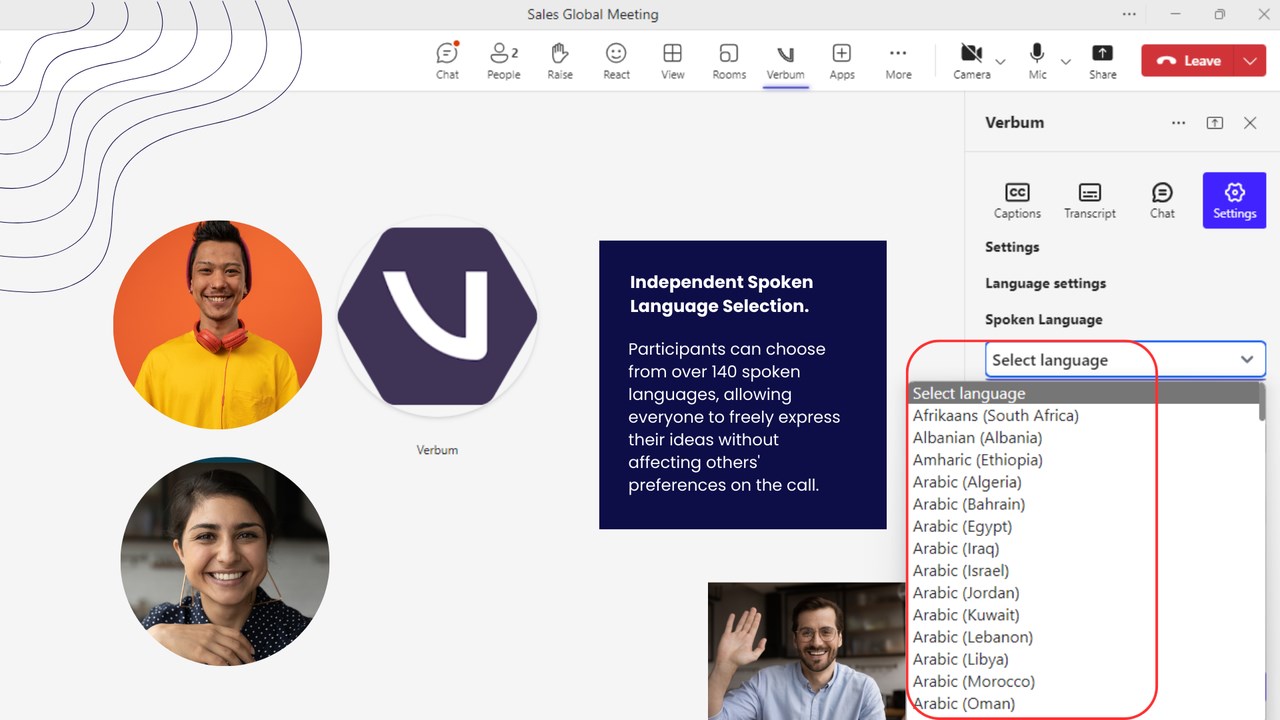Expand the Leave options arrow
Image resolution: width=1280 pixels, height=720 pixels.
click(x=1251, y=61)
